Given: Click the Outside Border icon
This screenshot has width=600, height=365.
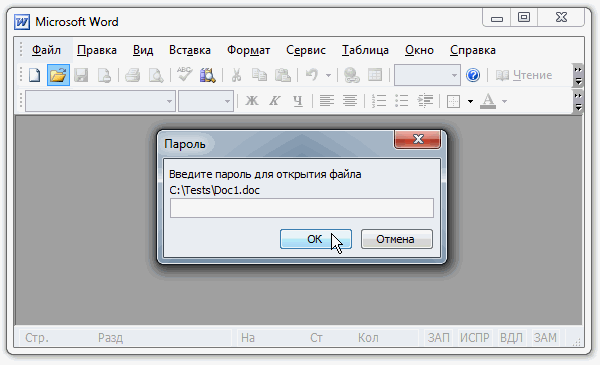Looking at the screenshot, I should click(453, 101).
